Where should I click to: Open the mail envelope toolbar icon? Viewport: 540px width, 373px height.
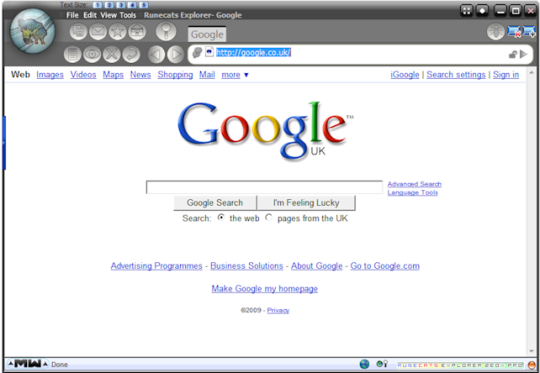(98, 32)
